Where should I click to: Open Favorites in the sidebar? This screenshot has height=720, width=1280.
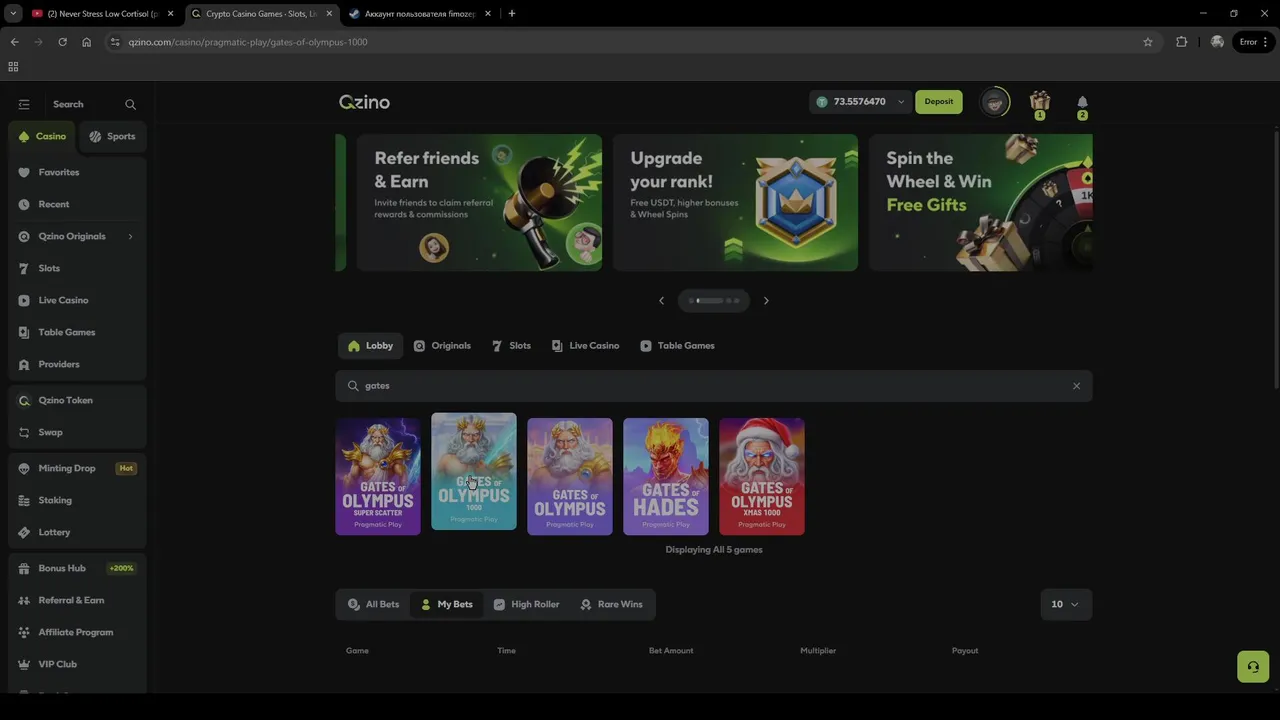(77, 172)
